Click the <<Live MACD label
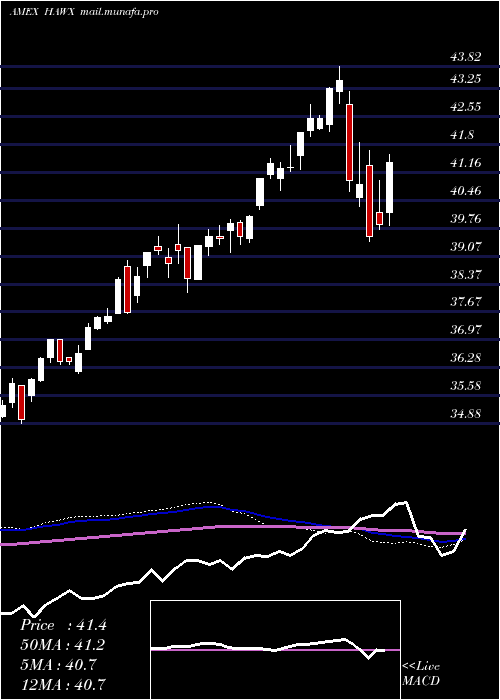 [421, 674]
